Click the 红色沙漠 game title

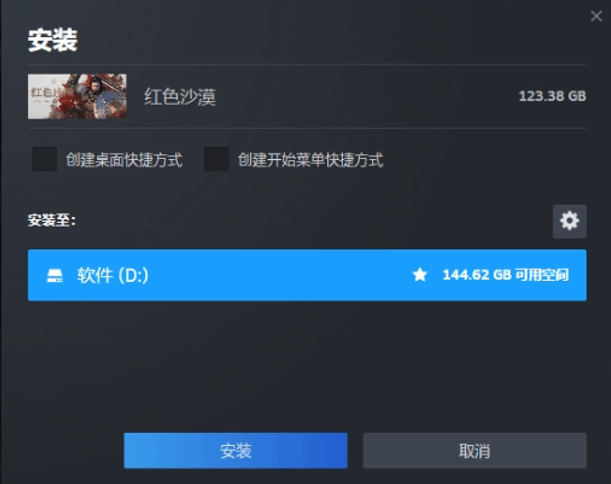(x=180, y=97)
